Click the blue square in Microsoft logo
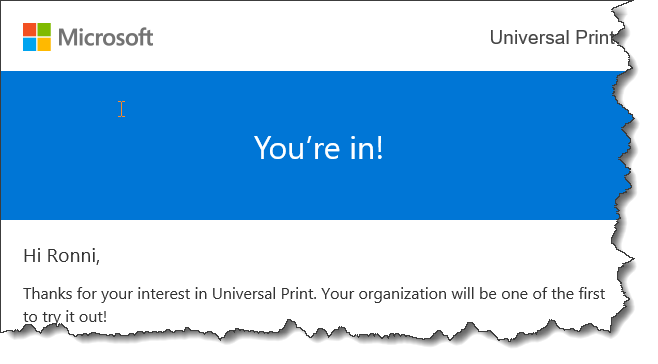This screenshot has height=364, width=658. coord(29,44)
